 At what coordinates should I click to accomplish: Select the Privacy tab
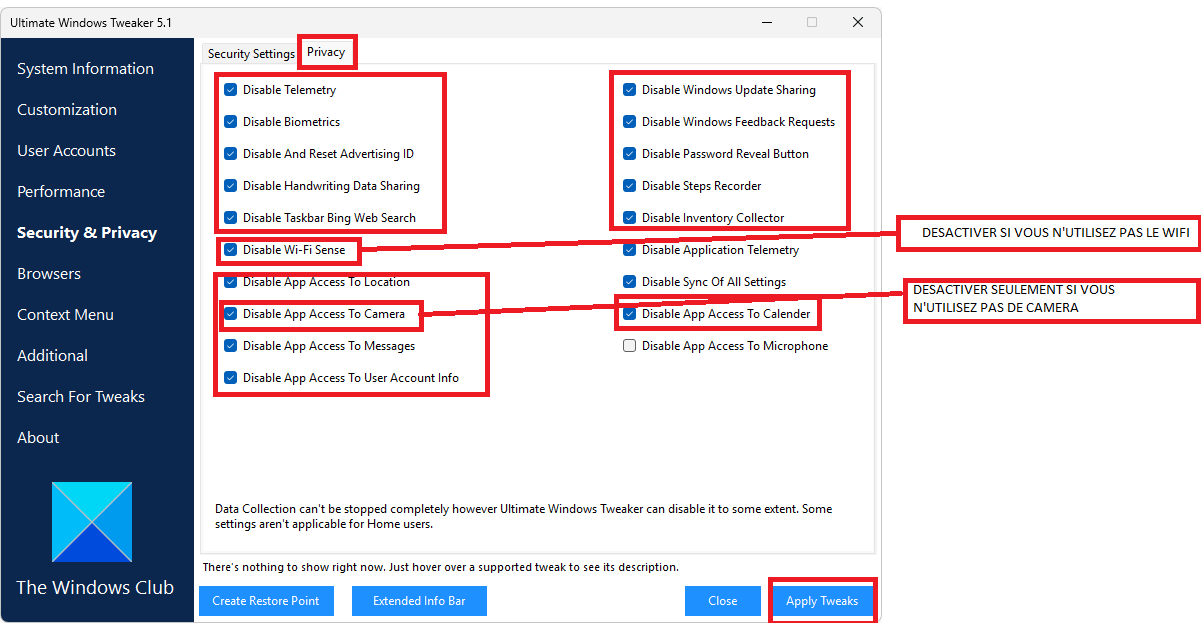point(326,52)
